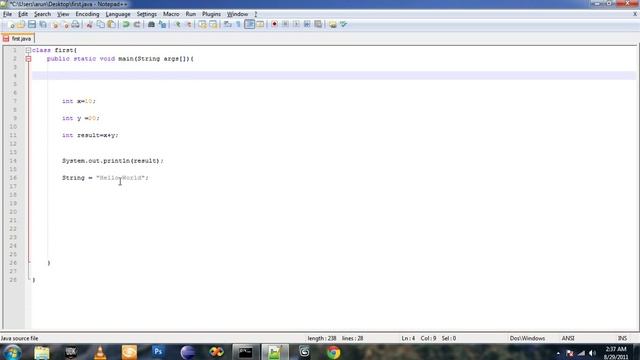
Task: Click the highlighted empty line 4 in the editor
Action: click(334, 76)
